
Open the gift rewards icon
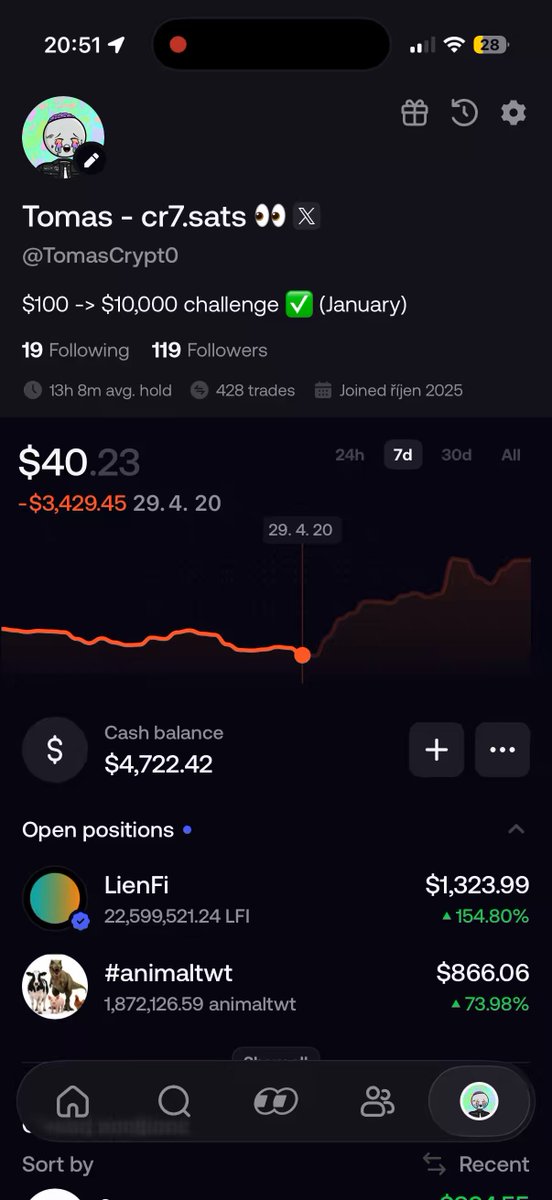click(414, 113)
